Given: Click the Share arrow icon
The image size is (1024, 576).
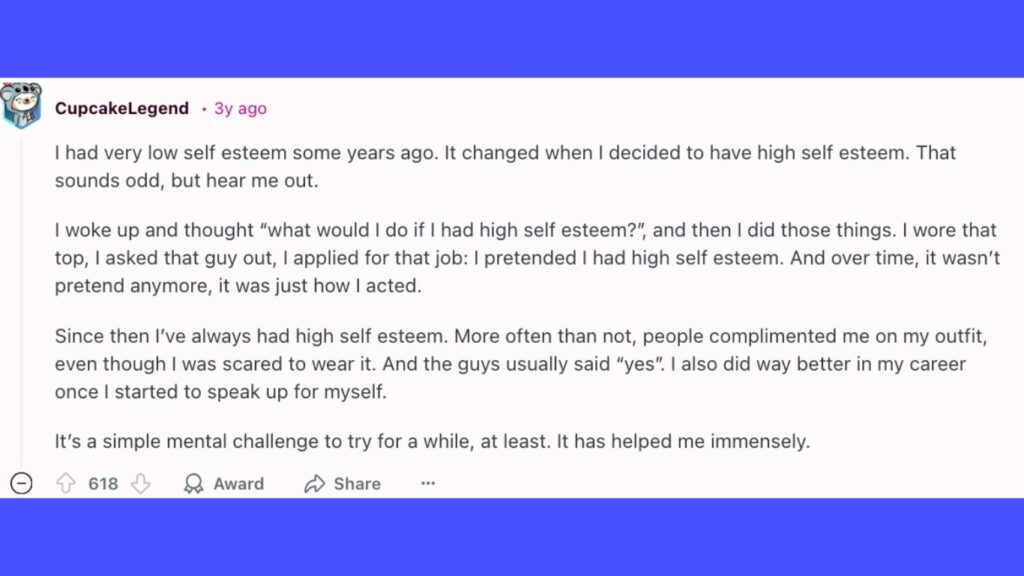Looking at the screenshot, I should pyautogui.click(x=315, y=484).
